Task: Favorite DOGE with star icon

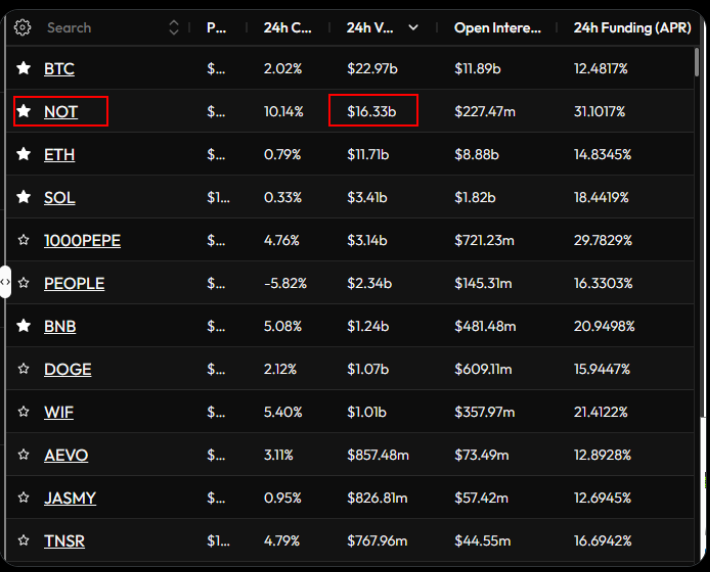Action: [x=24, y=370]
